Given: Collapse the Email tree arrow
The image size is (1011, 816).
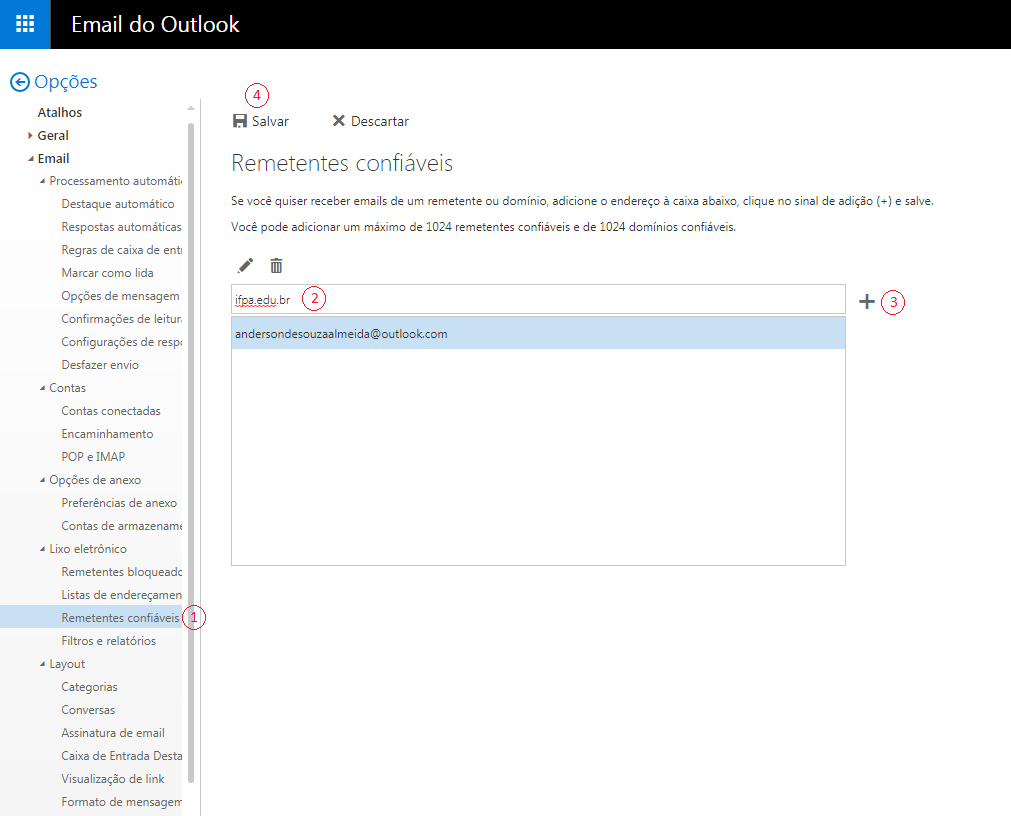Looking at the screenshot, I should (x=30, y=159).
